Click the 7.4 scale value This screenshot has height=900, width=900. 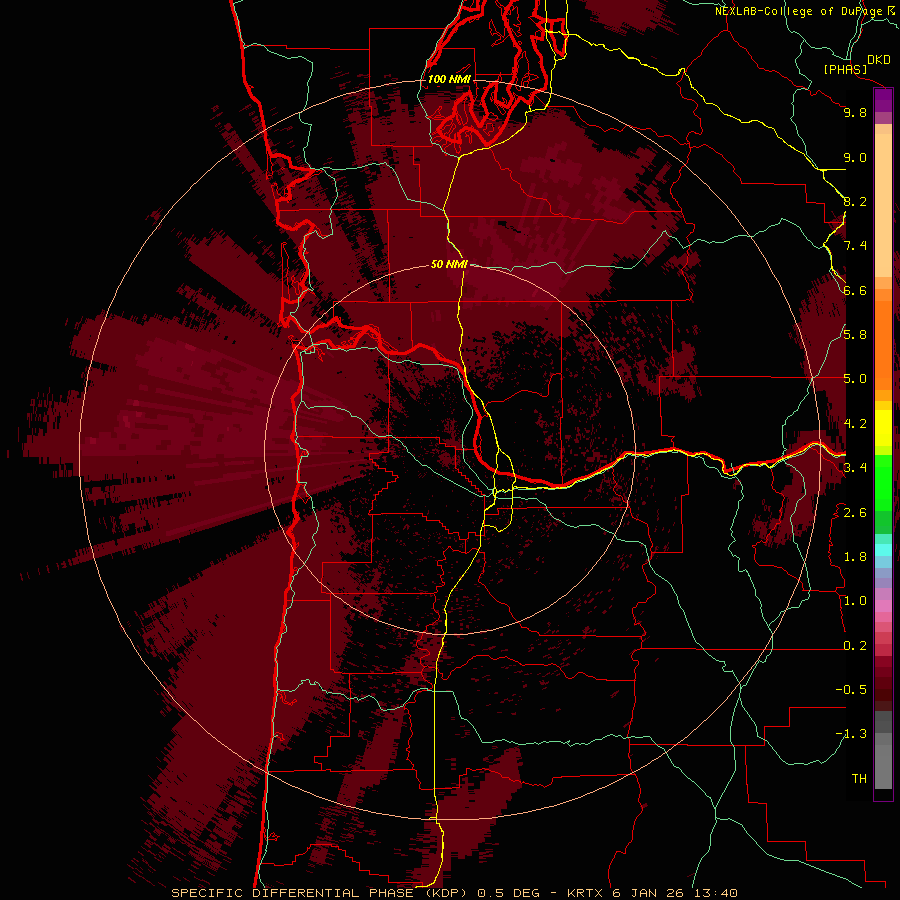pyautogui.click(x=855, y=246)
